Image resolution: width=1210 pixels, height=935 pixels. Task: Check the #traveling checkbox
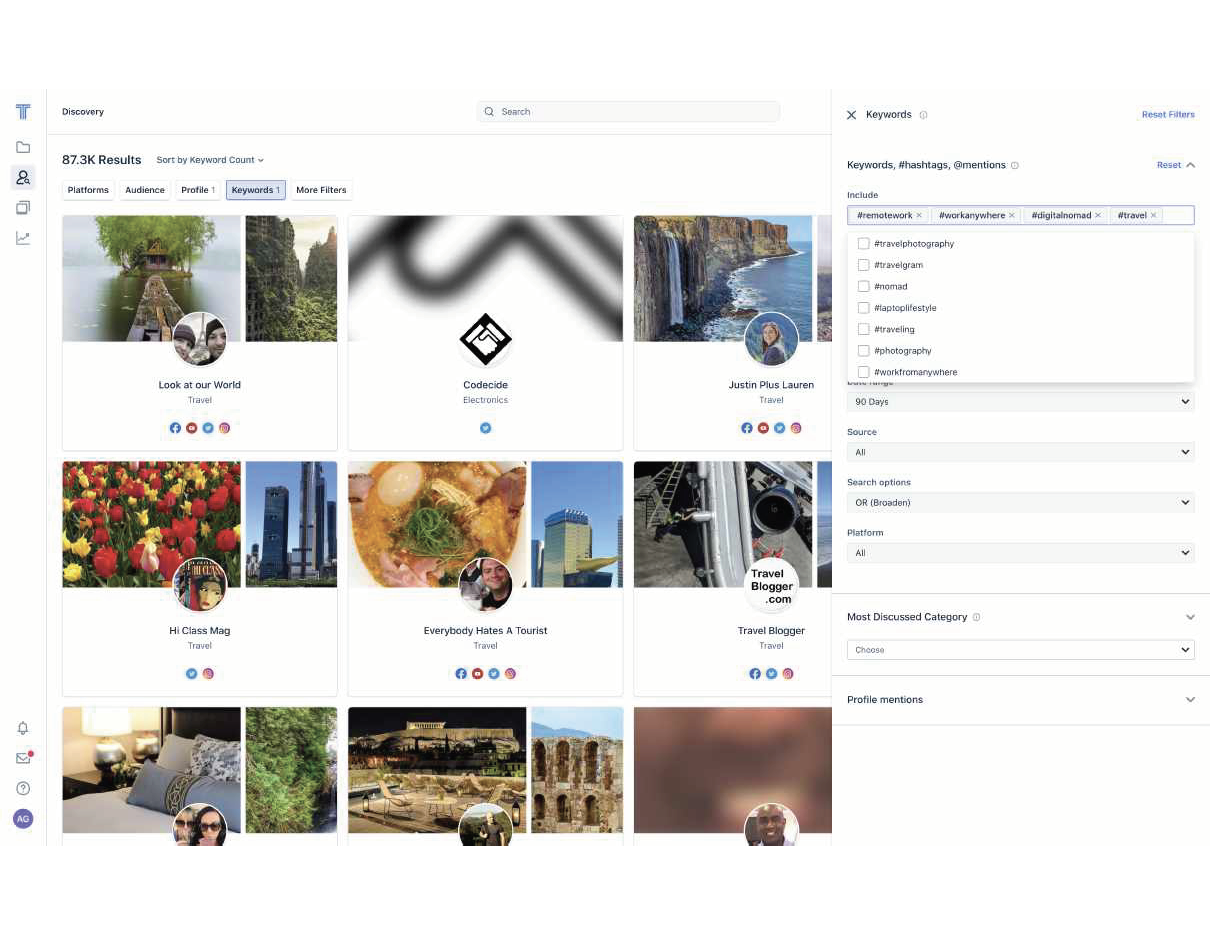click(864, 329)
